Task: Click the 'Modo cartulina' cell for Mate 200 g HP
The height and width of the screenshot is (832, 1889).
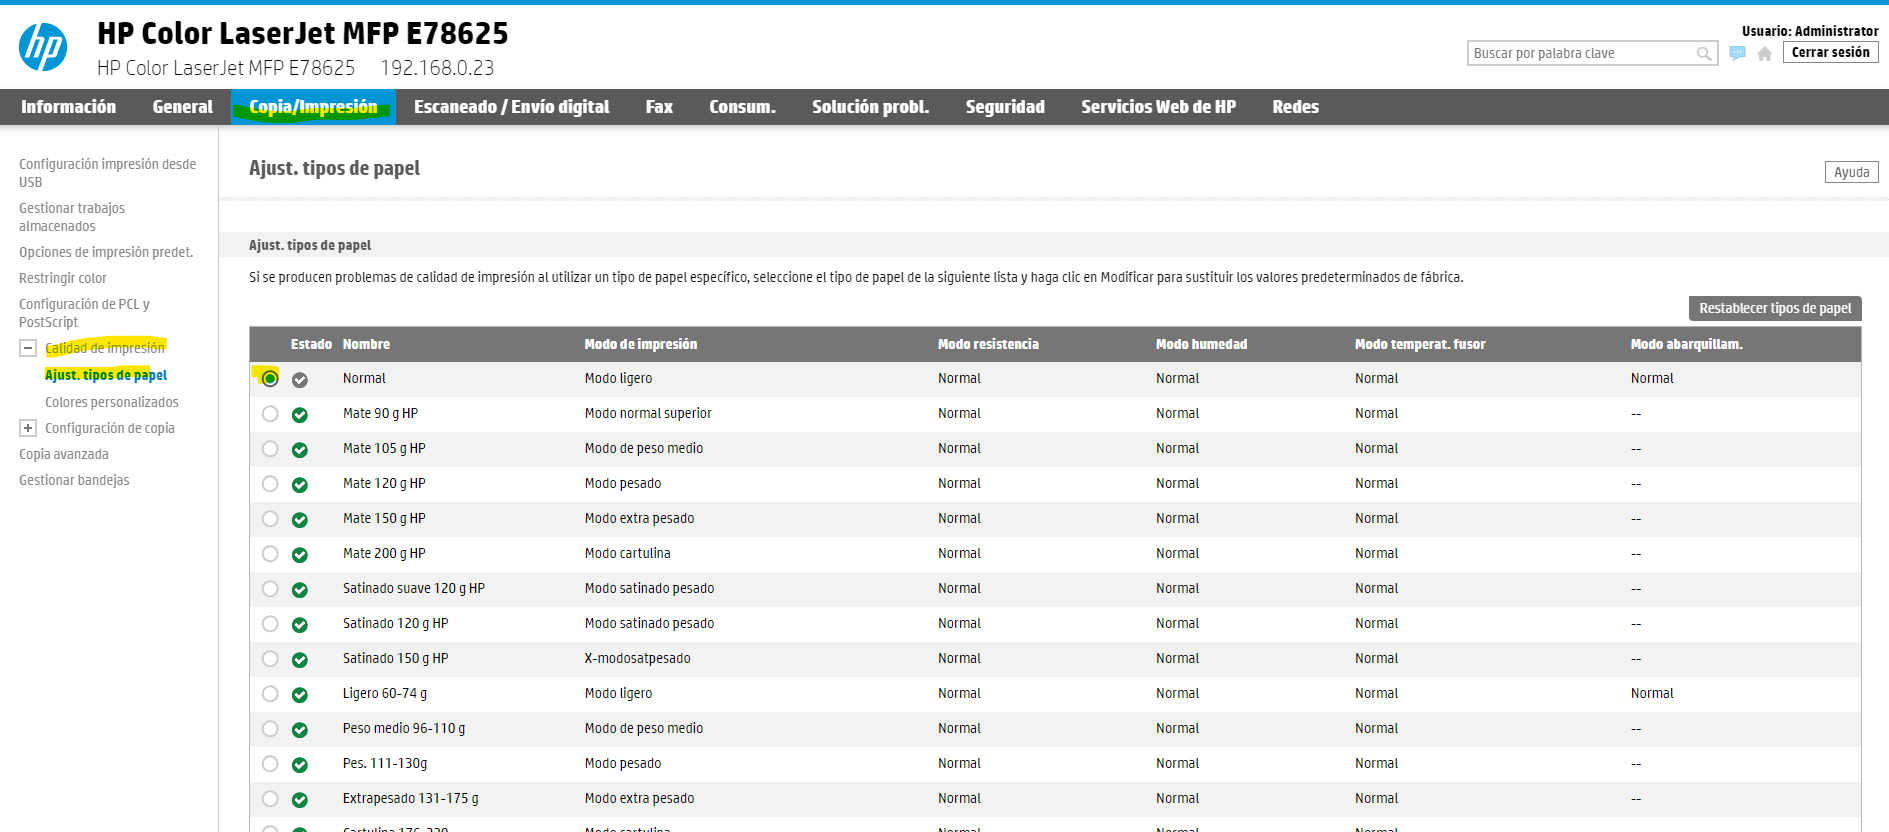Action: point(628,553)
